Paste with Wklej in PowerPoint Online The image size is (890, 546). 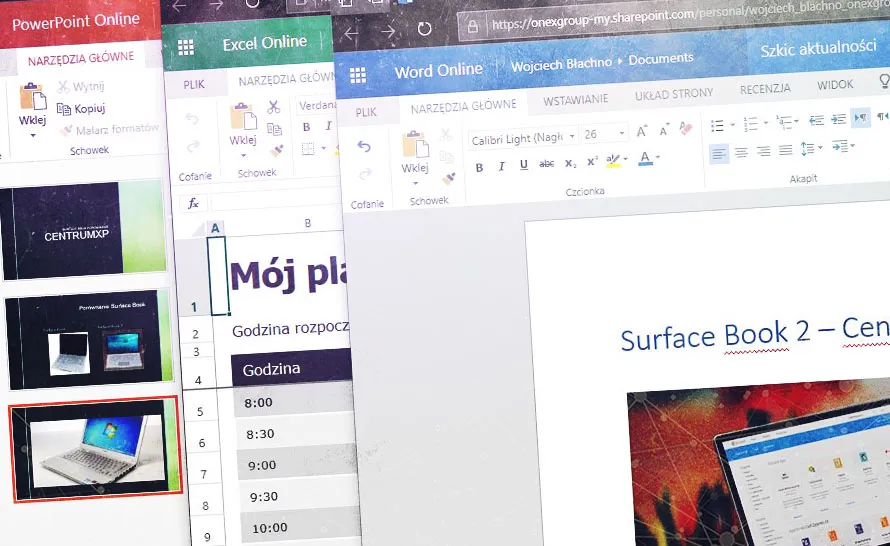coord(32,104)
